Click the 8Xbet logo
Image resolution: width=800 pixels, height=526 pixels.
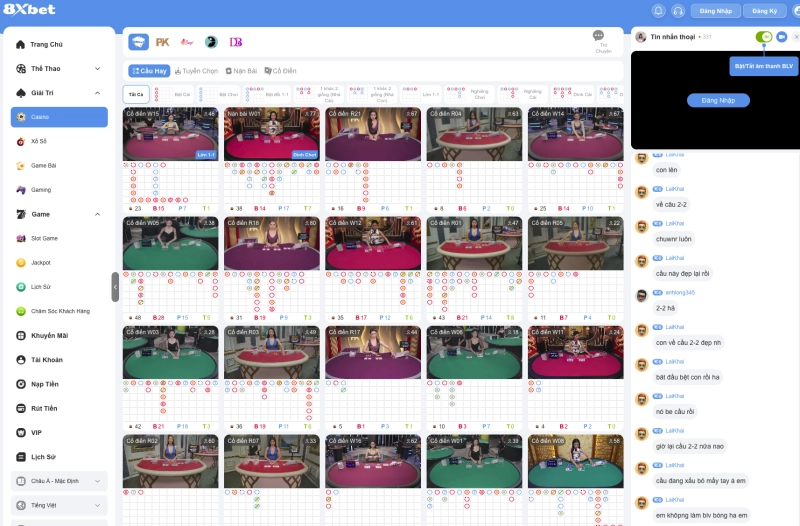(29, 9)
